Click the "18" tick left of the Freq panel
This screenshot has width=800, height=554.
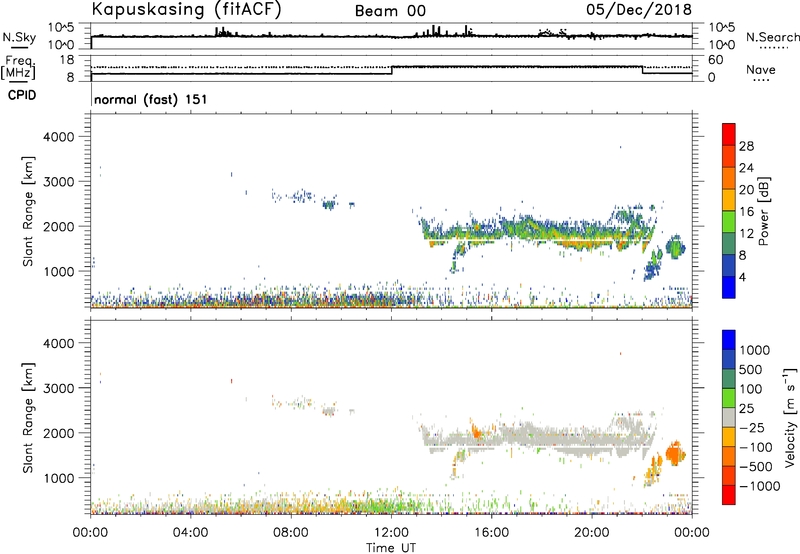coord(66,60)
